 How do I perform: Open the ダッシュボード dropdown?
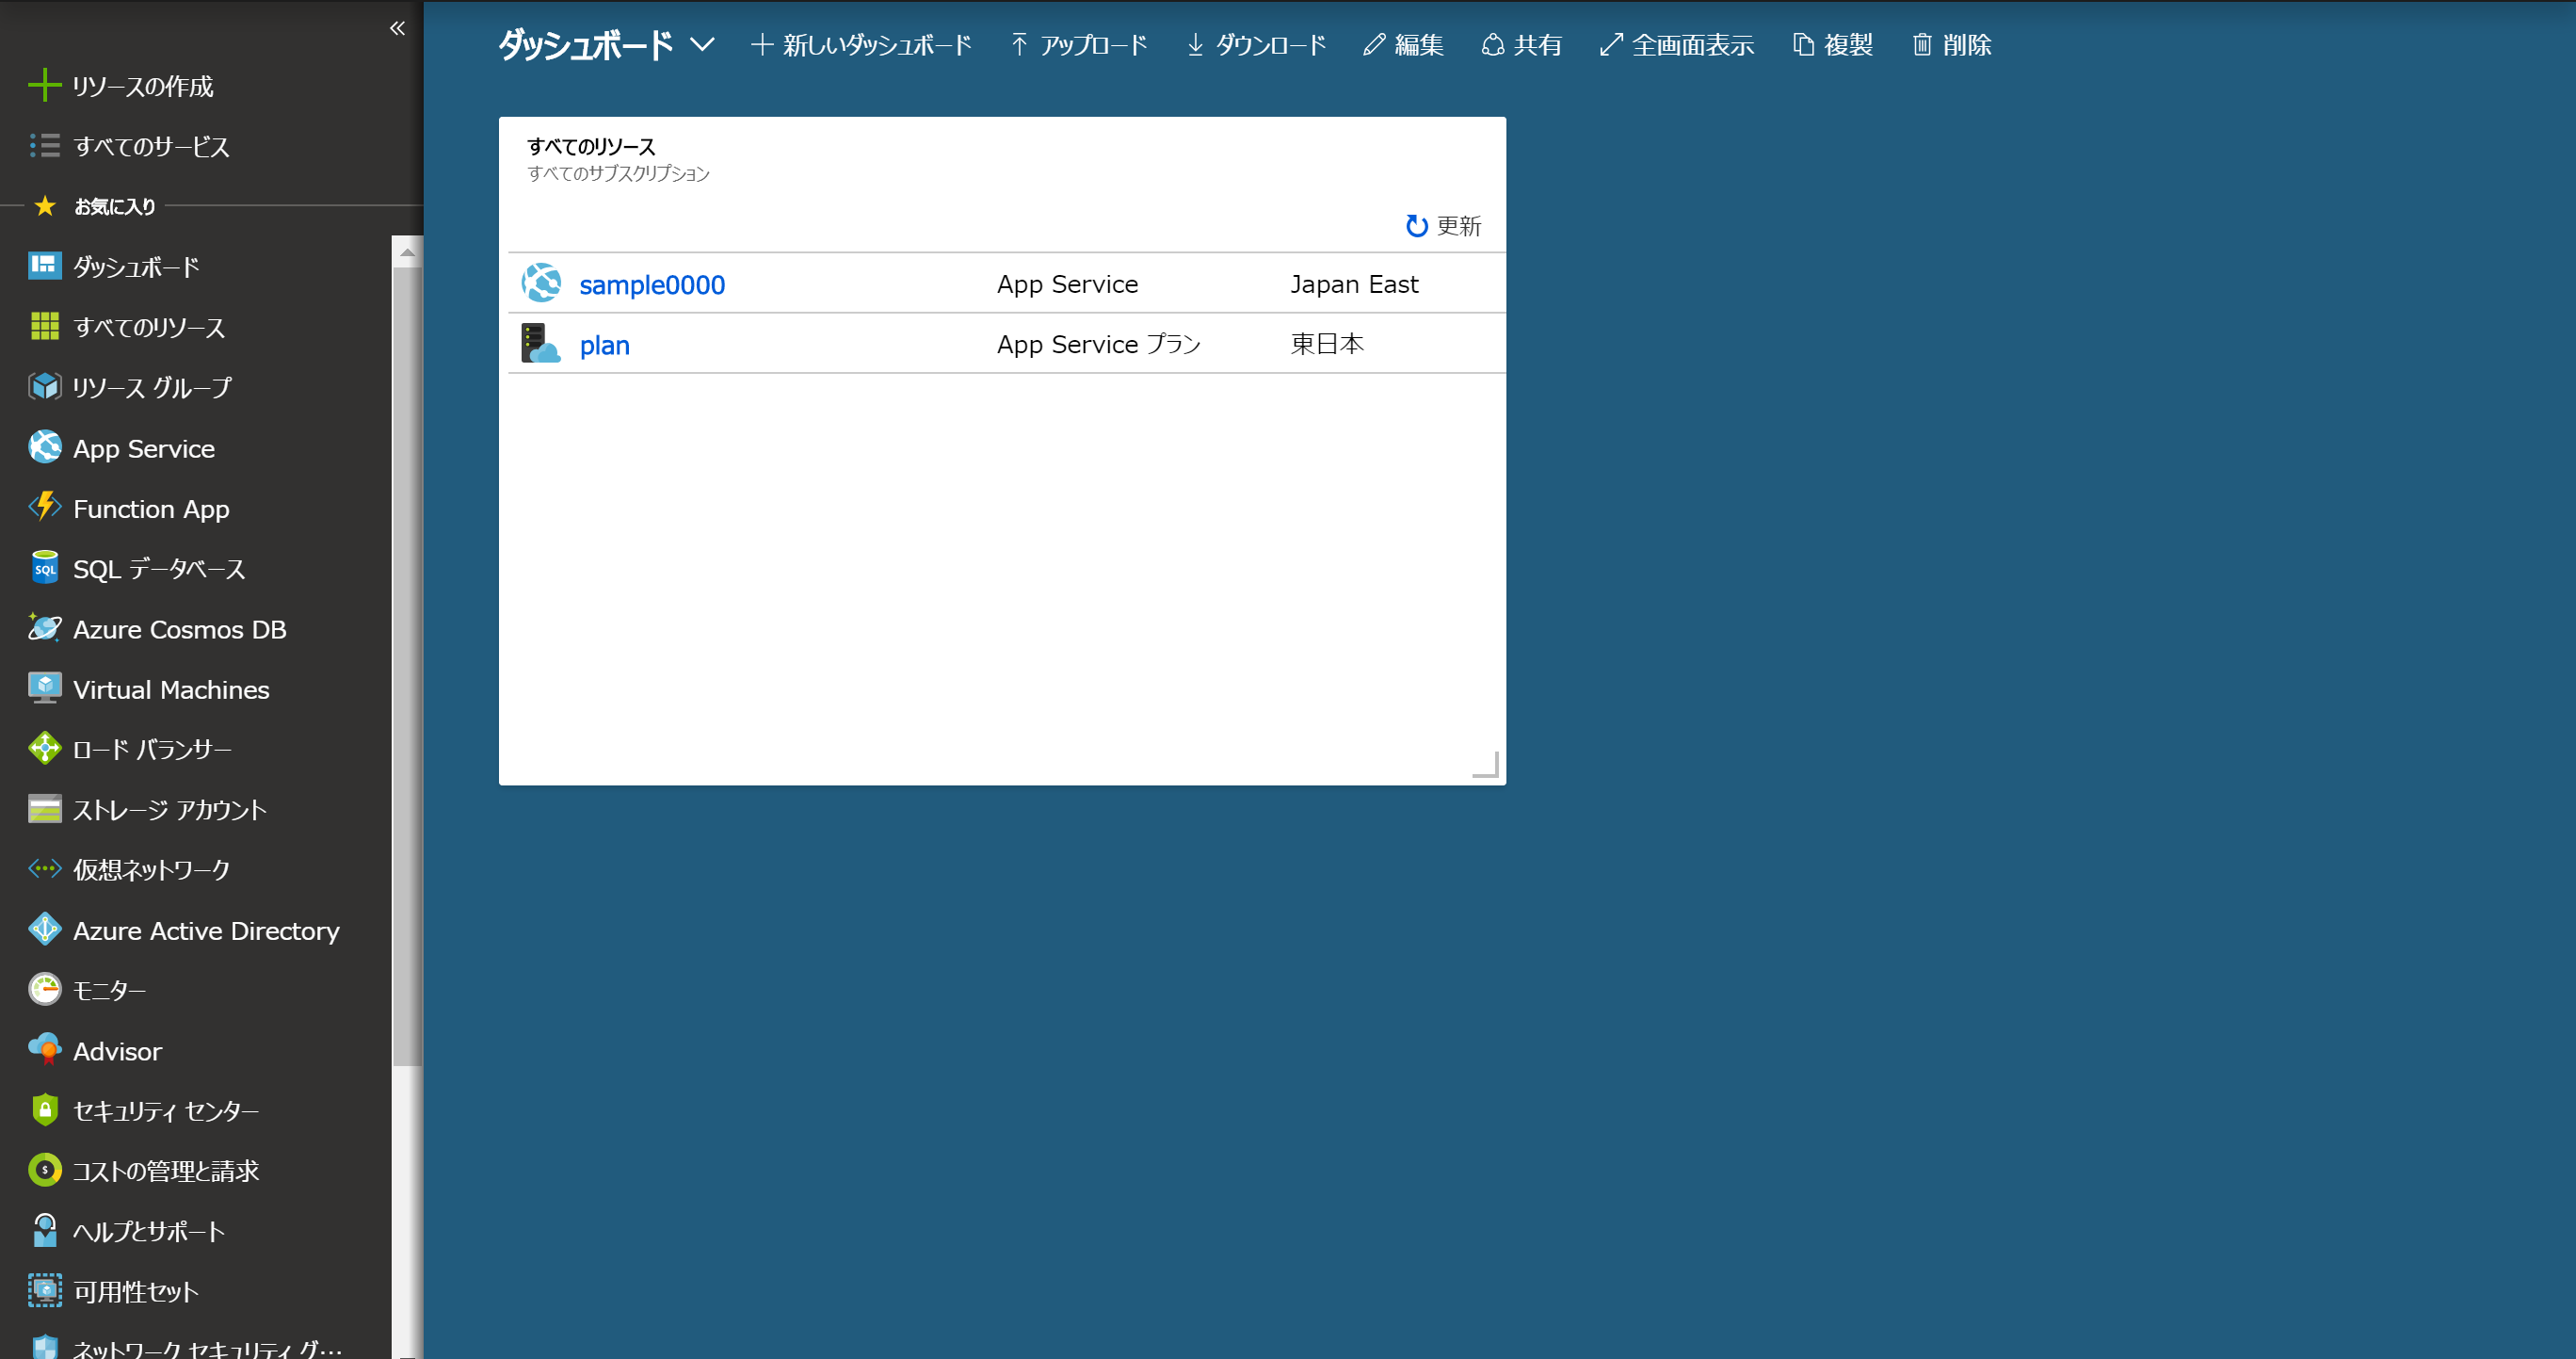pyautogui.click(x=703, y=45)
